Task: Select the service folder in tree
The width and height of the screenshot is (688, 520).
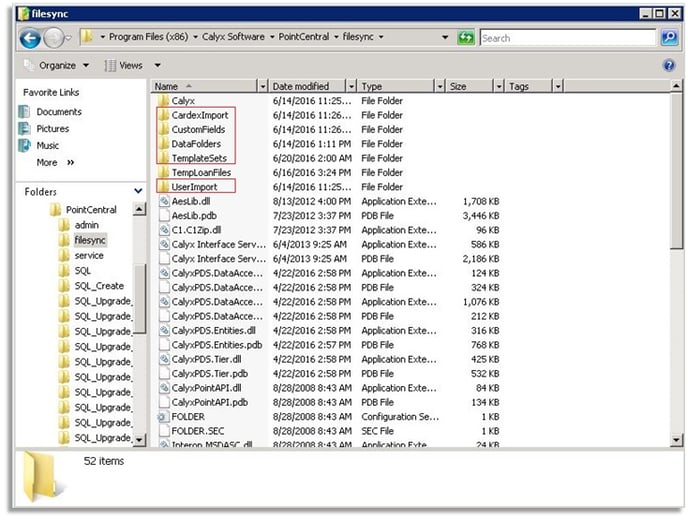Action: (x=89, y=255)
